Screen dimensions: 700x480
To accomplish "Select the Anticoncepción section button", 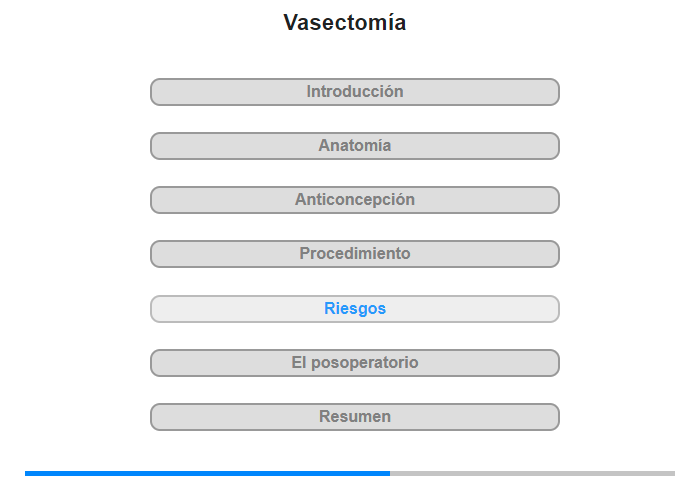I will pos(355,200).
